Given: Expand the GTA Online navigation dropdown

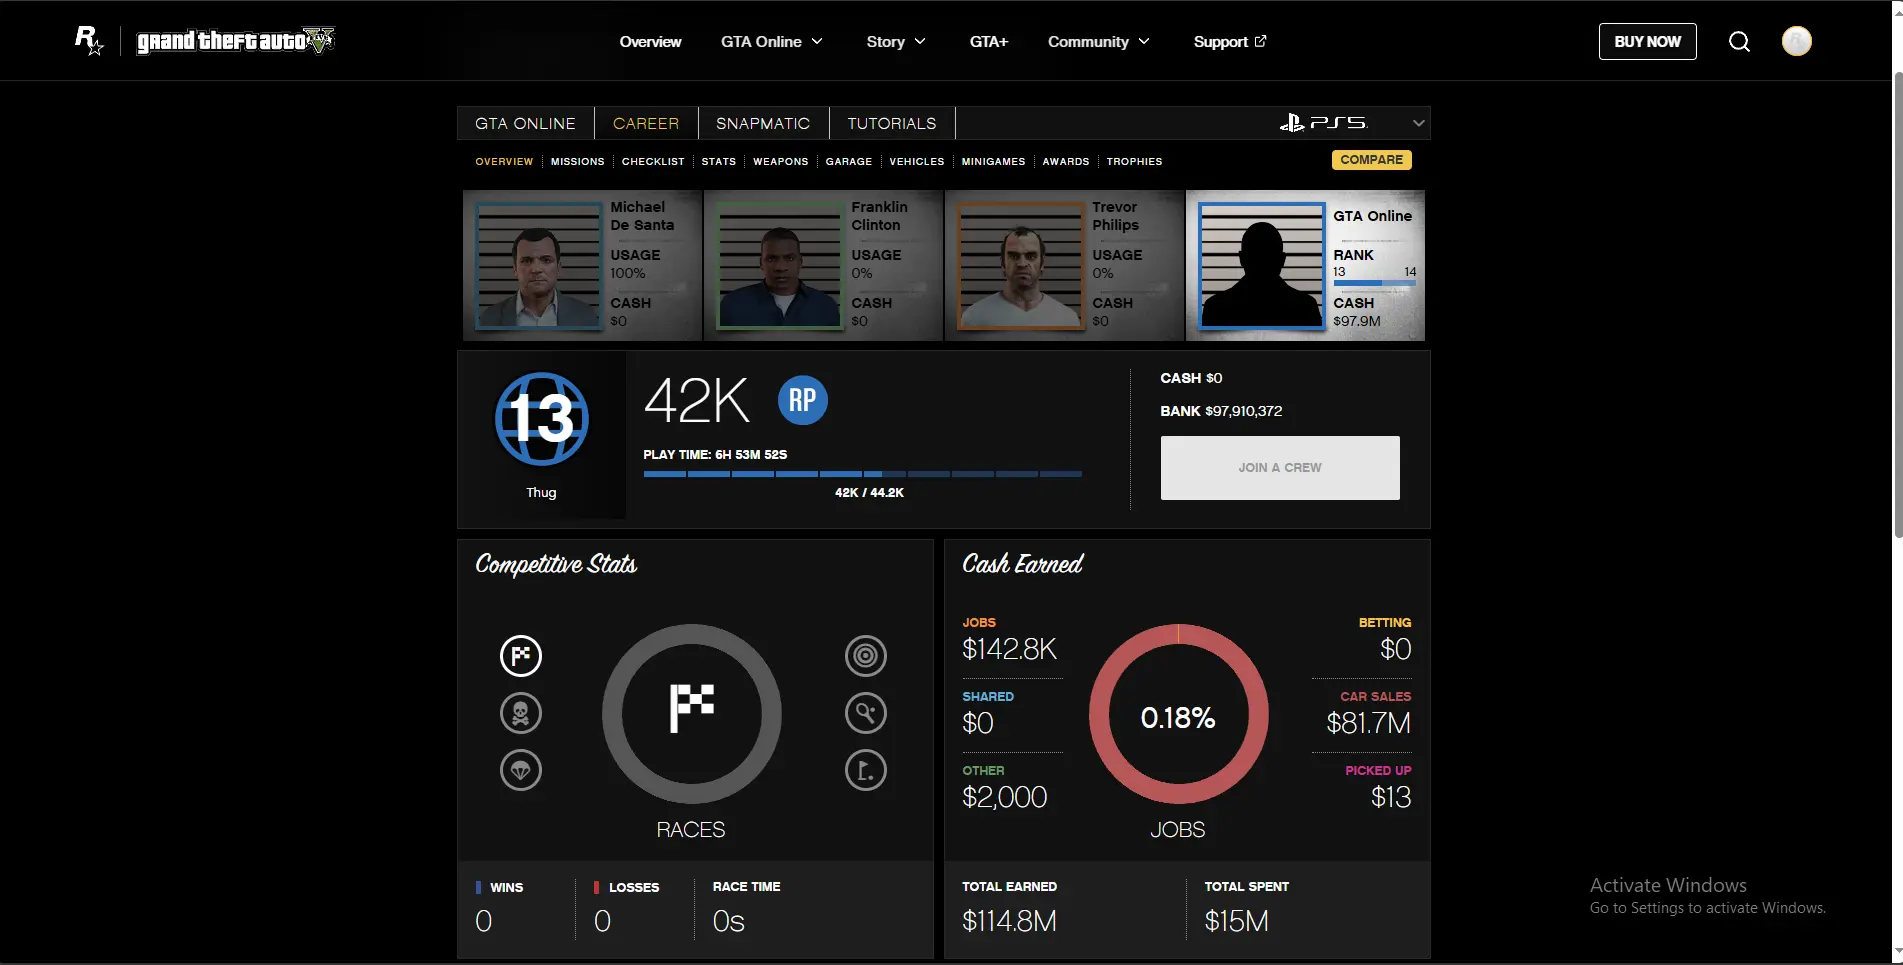Looking at the screenshot, I should (x=771, y=42).
